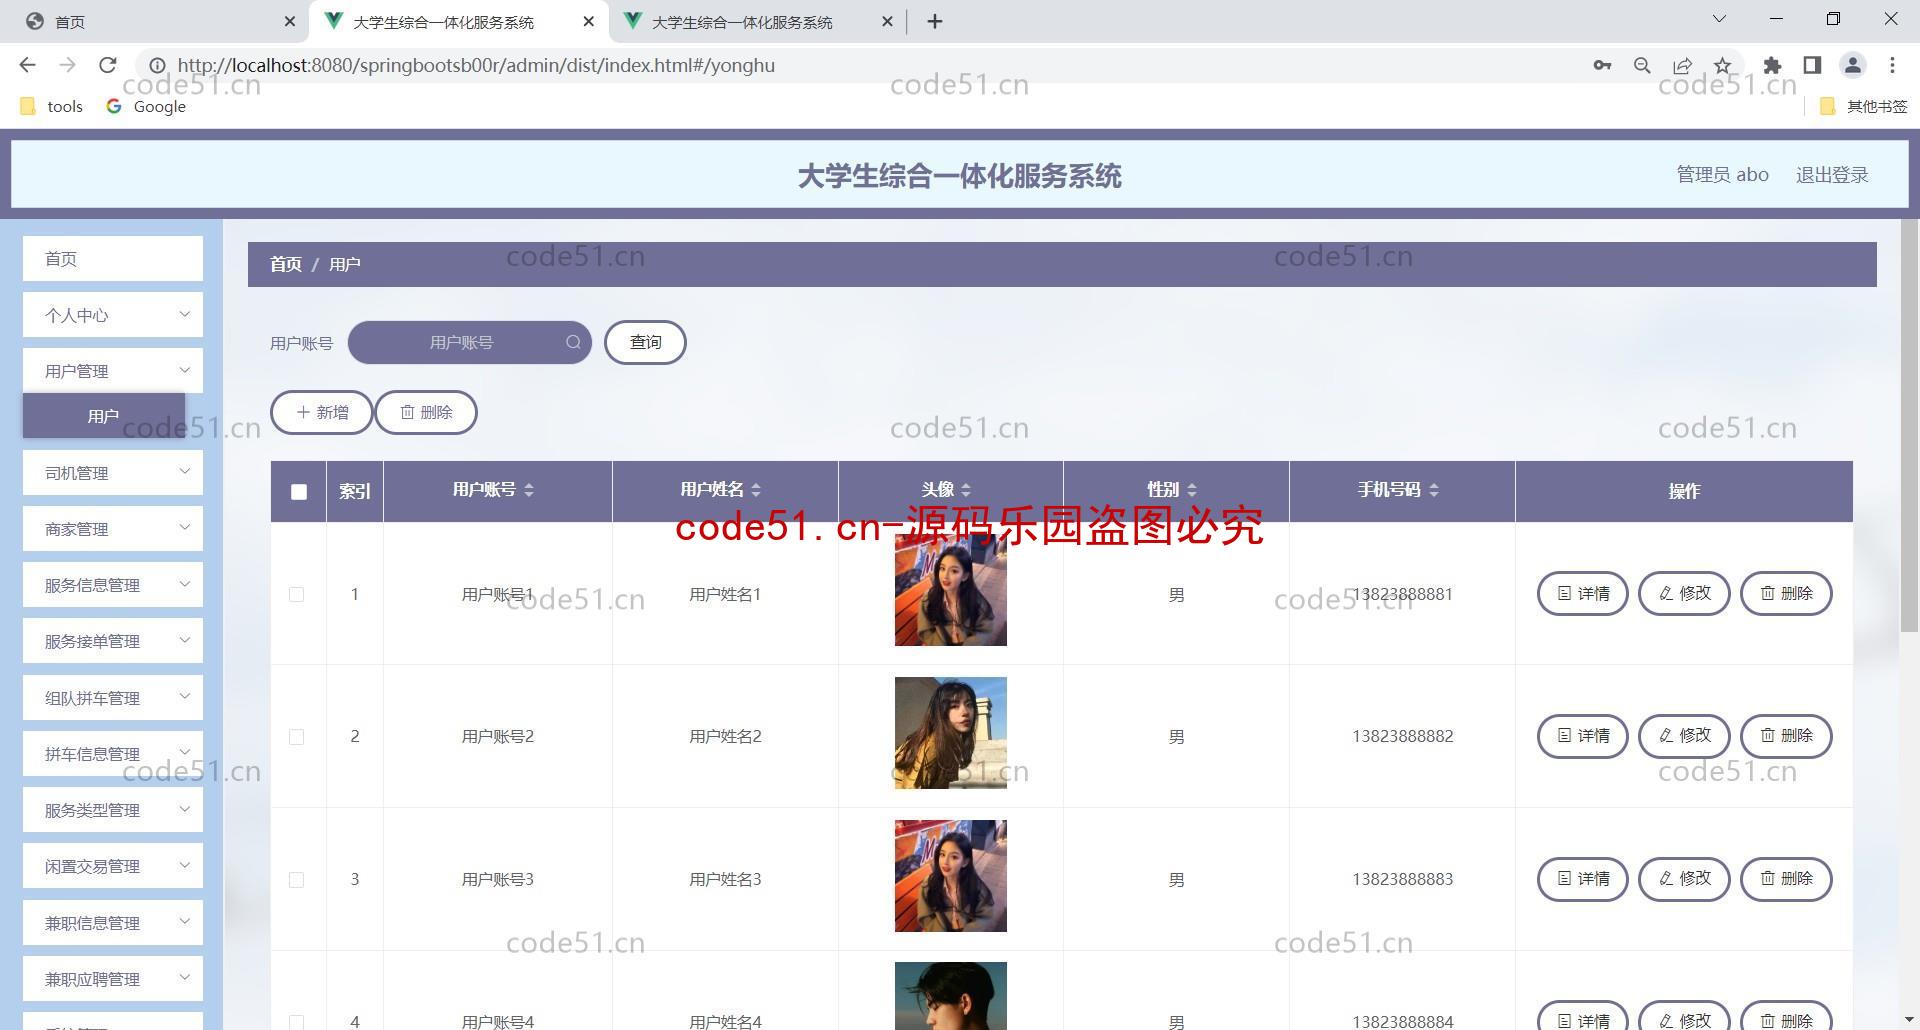This screenshot has height=1030, width=1920.
Task: Expand the 服务信息管理 sidebar menu
Action: point(113,585)
